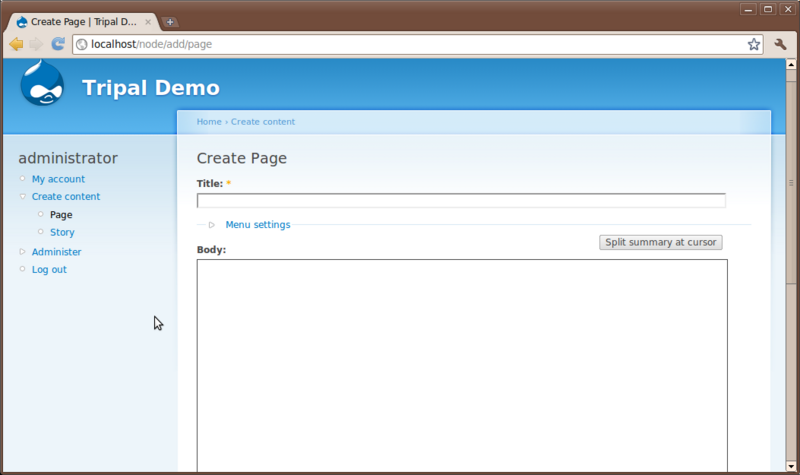Click the page scrollbar up arrow
The image size is (800, 475).
point(791,64)
